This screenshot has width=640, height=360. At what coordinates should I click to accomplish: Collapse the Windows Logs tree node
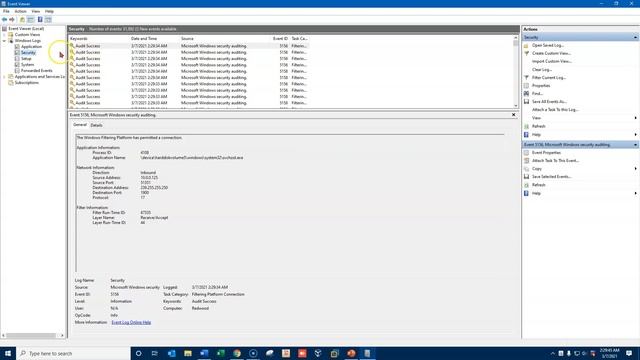click(4, 41)
